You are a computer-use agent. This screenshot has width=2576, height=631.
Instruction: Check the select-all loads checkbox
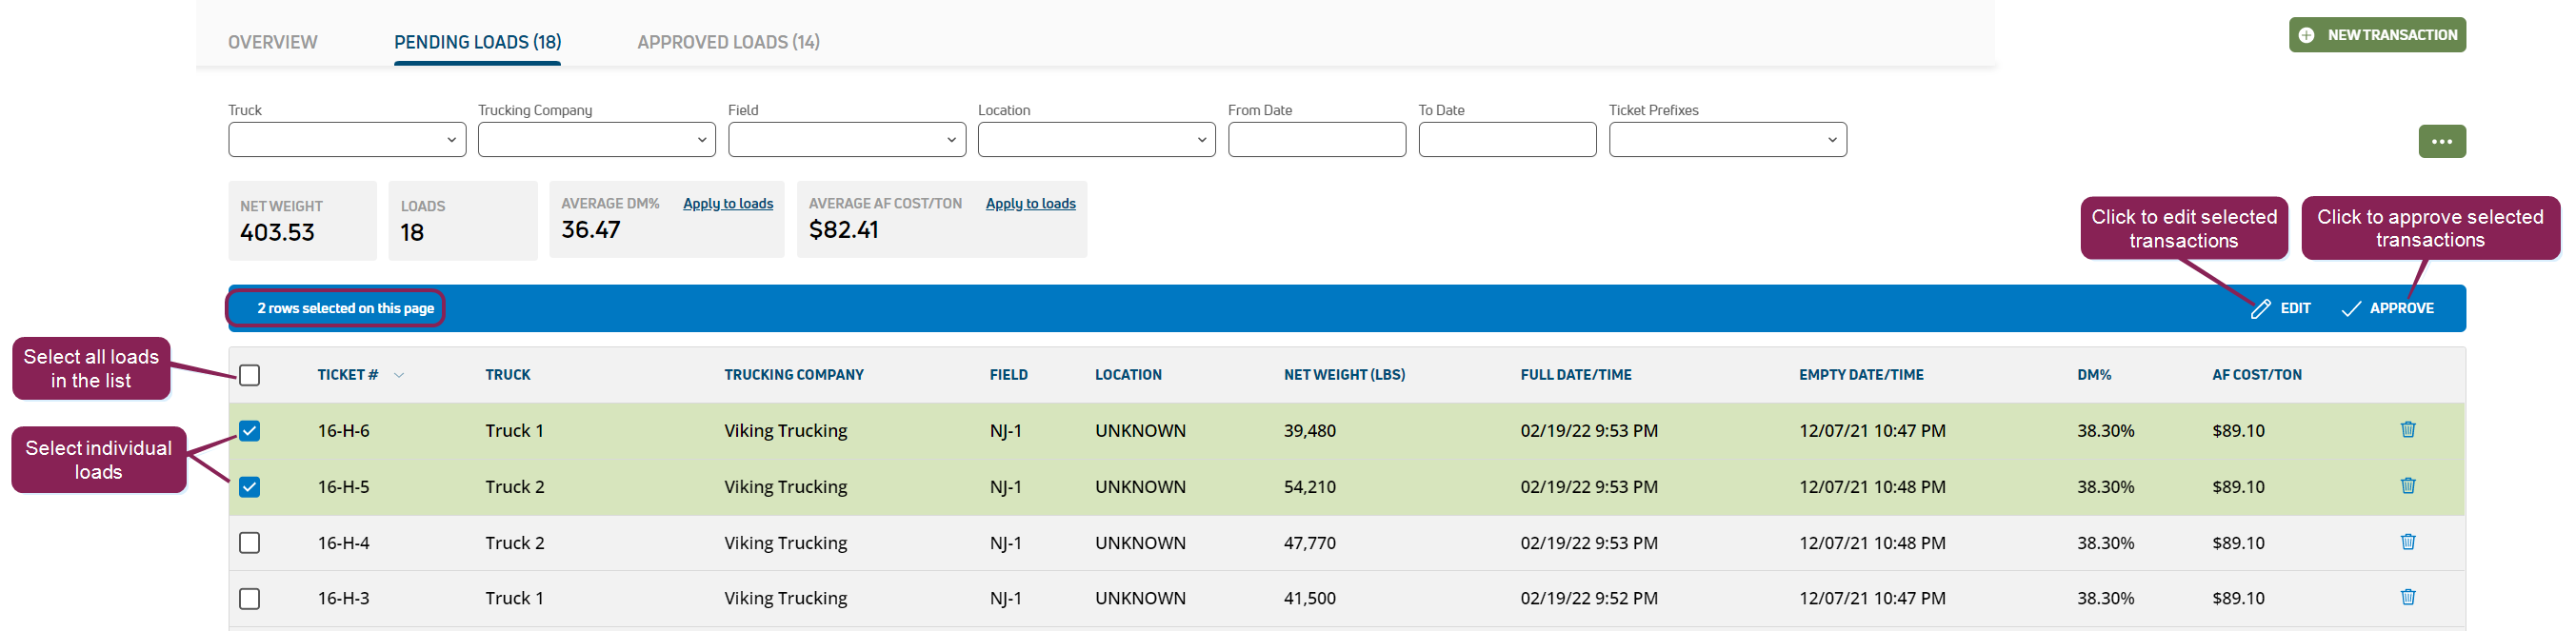tap(250, 375)
